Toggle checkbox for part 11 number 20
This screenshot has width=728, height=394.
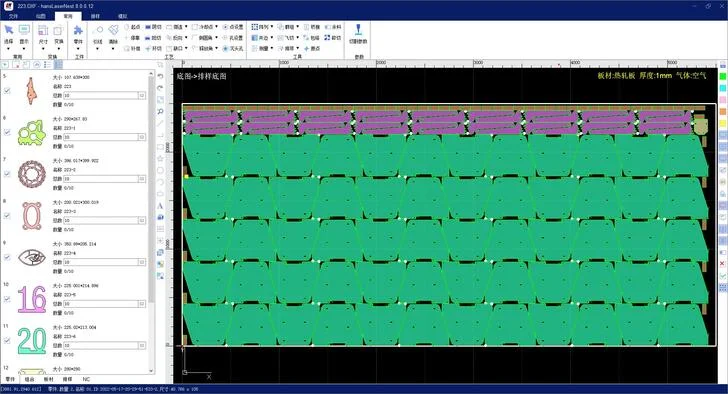click(7, 341)
